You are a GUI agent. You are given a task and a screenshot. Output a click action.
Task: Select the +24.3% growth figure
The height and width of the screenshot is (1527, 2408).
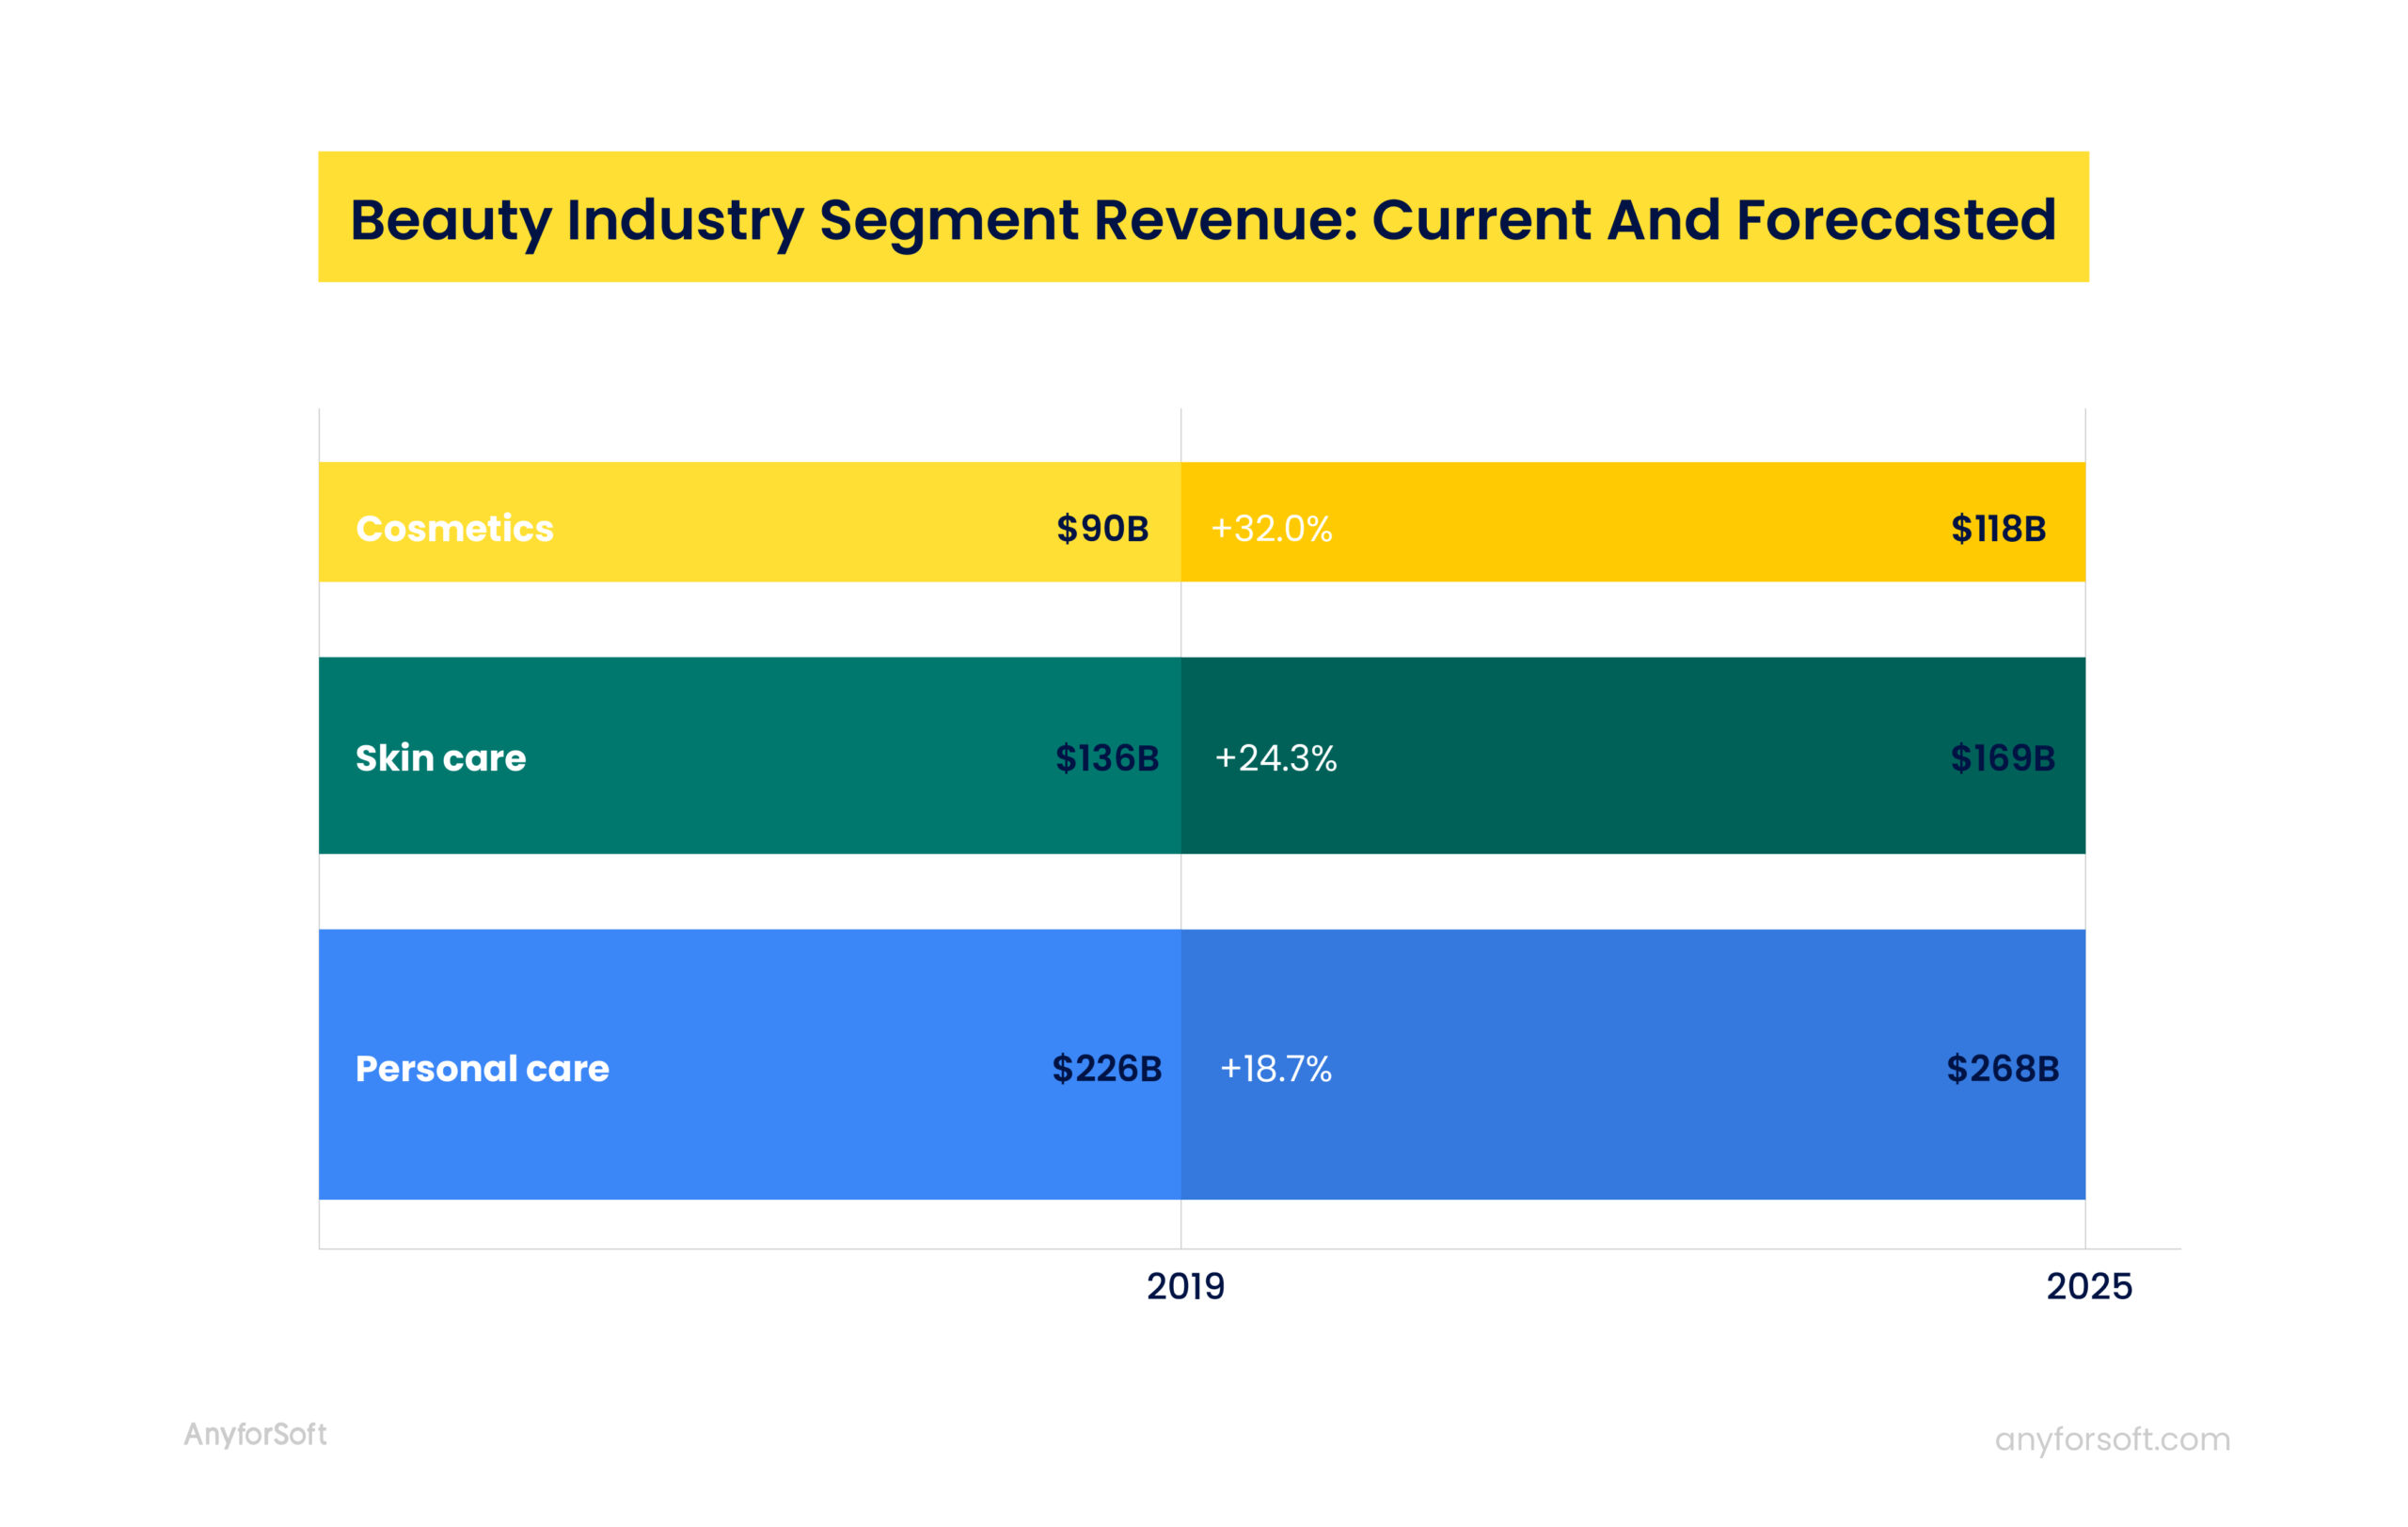[x=1280, y=758]
